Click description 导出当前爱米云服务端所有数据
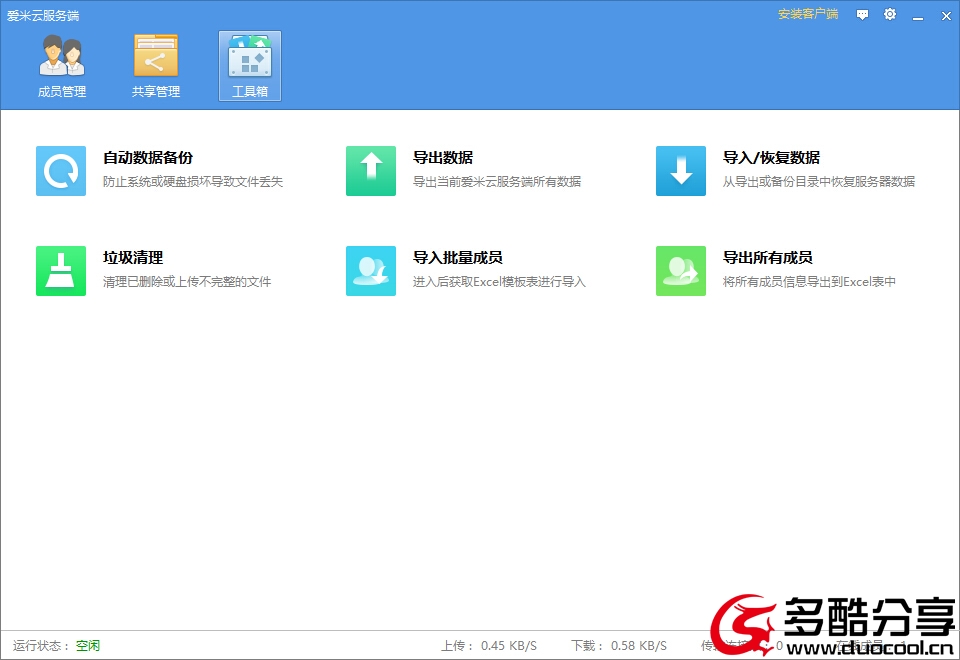 (497, 182)
